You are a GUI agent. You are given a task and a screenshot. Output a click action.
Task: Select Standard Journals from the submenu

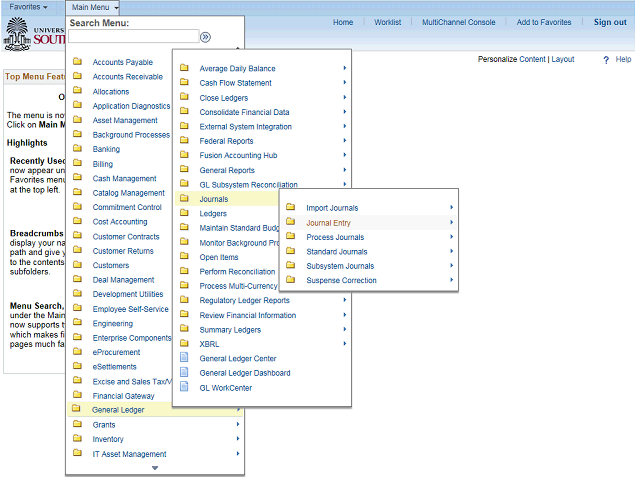coord(336,252)
